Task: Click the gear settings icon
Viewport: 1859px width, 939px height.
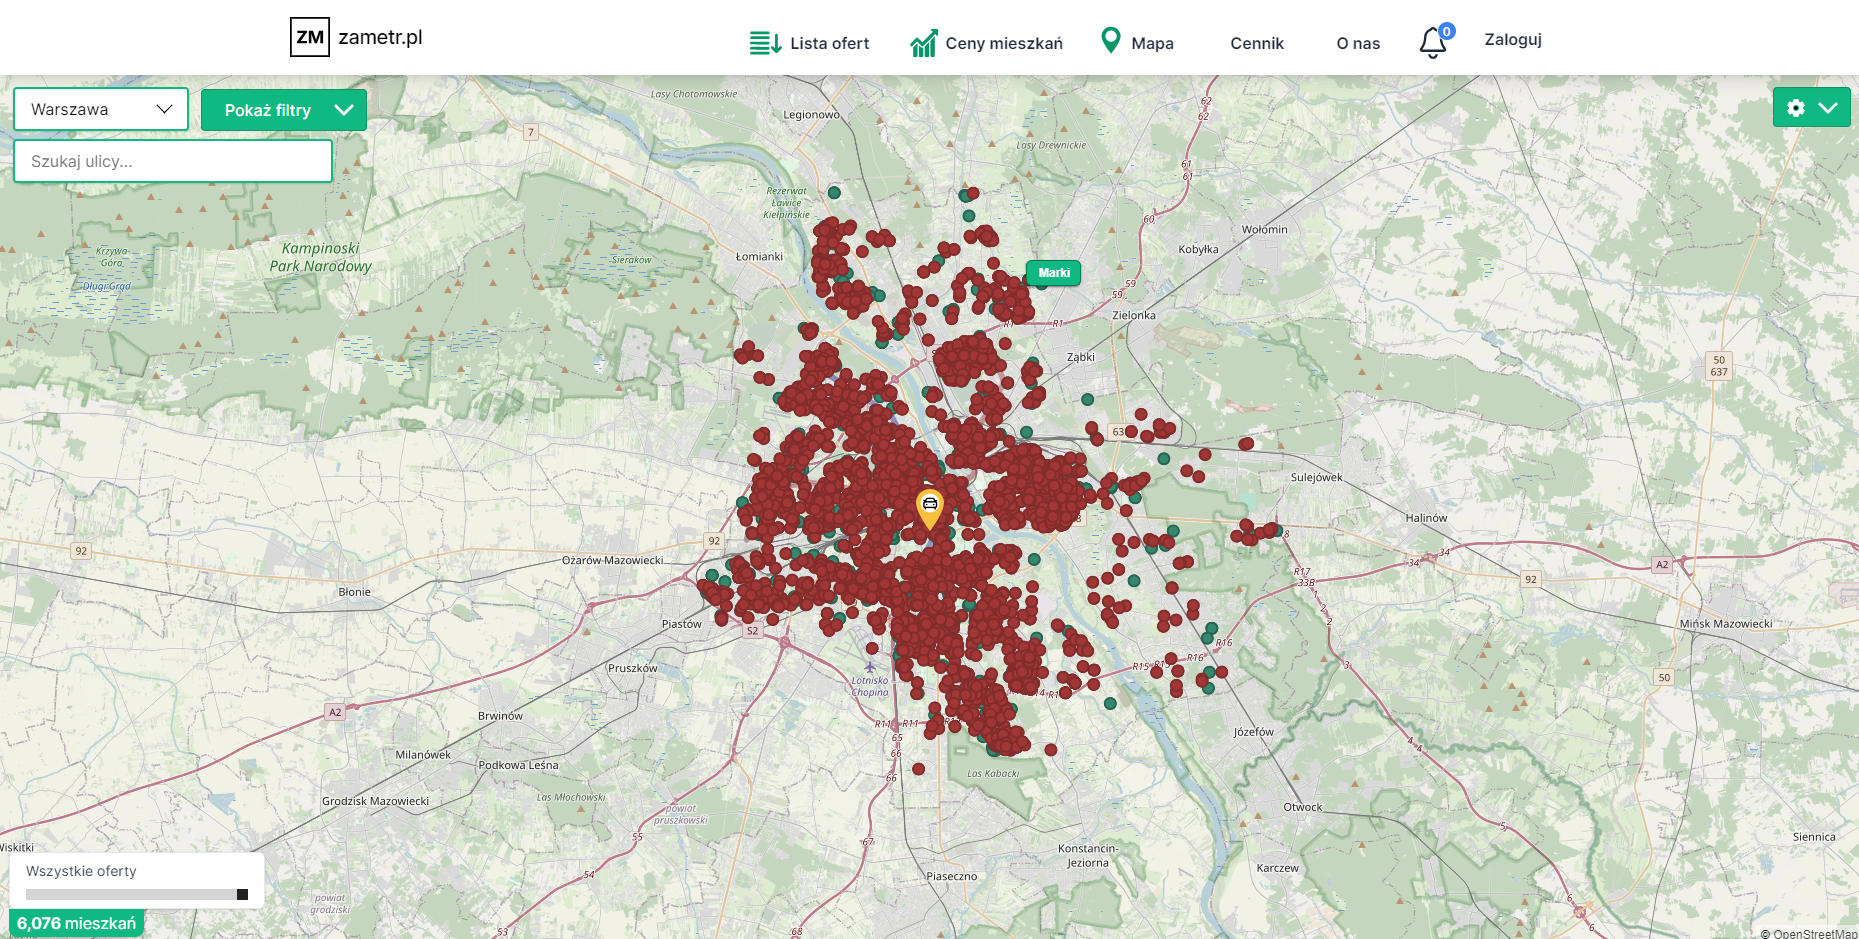Action: click(1796, 108)
